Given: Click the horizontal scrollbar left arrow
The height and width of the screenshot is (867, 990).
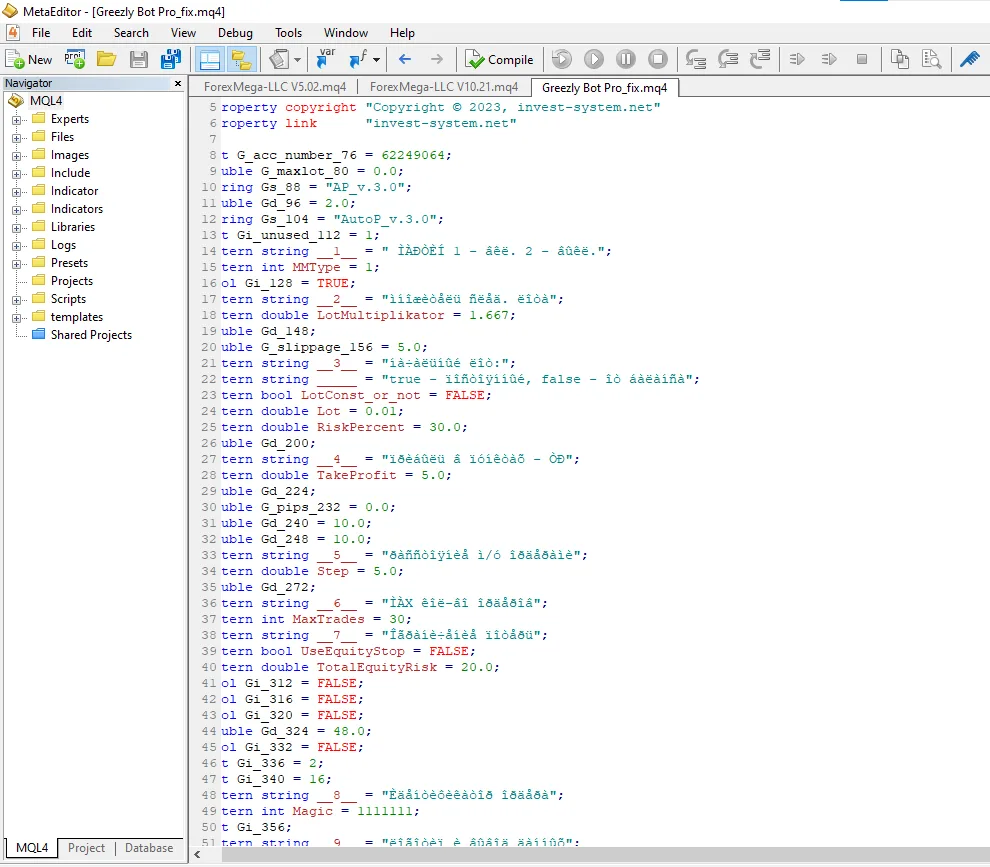Looking at the screenshot, I should coord(198,855).
